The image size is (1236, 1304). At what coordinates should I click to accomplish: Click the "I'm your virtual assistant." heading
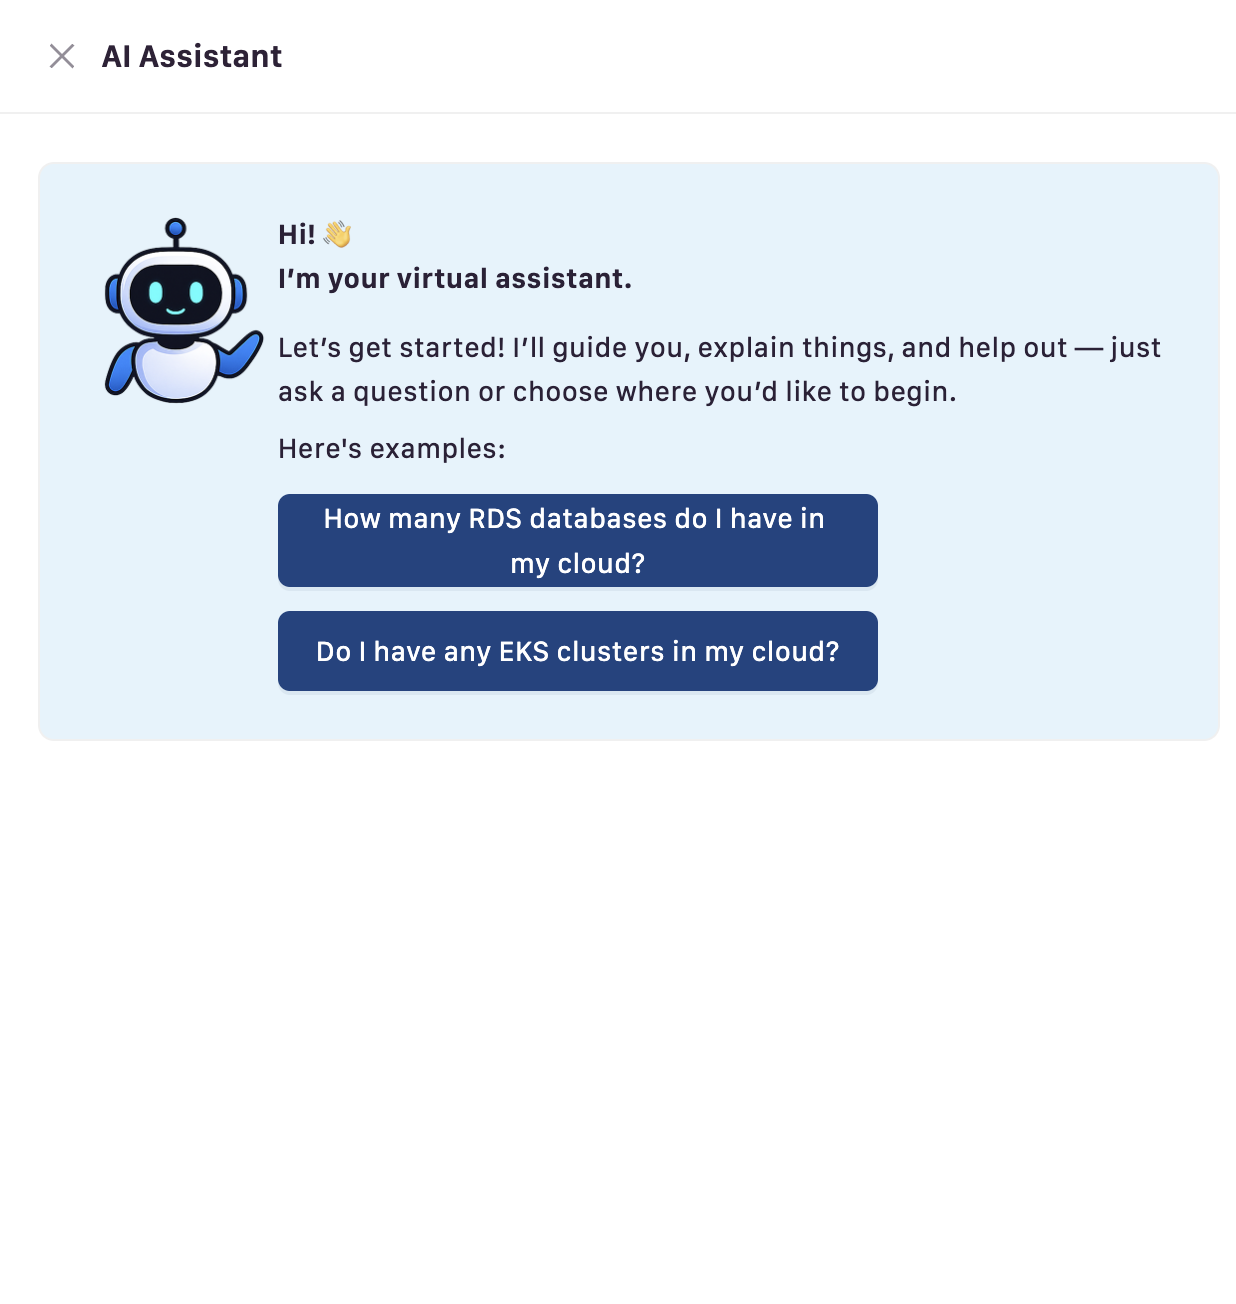click(455, 279)
